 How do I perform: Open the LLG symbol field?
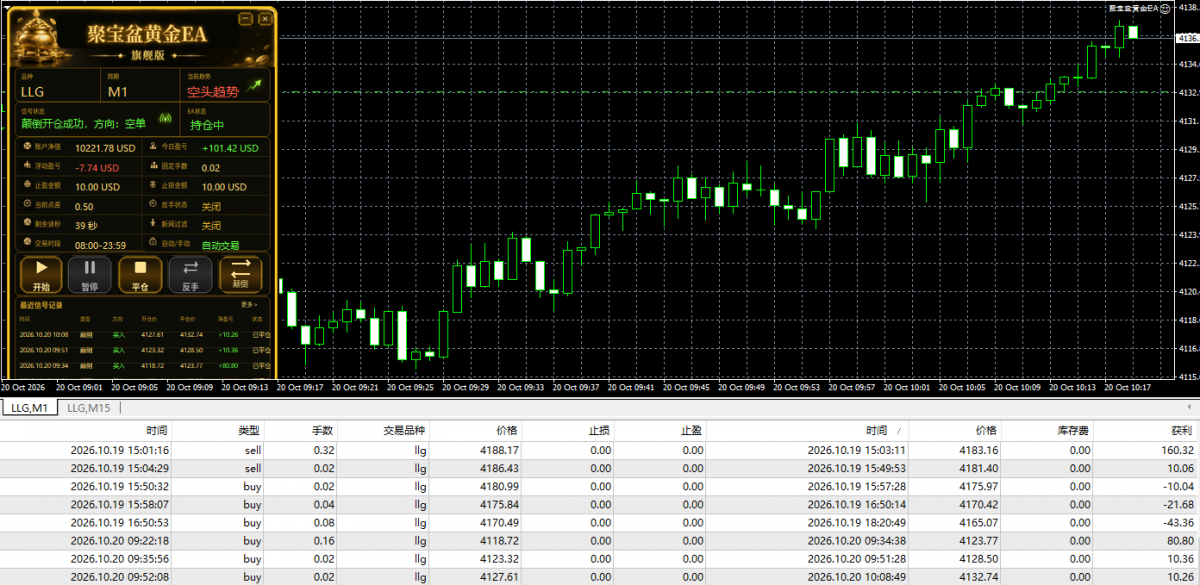[x=58, y=86]
